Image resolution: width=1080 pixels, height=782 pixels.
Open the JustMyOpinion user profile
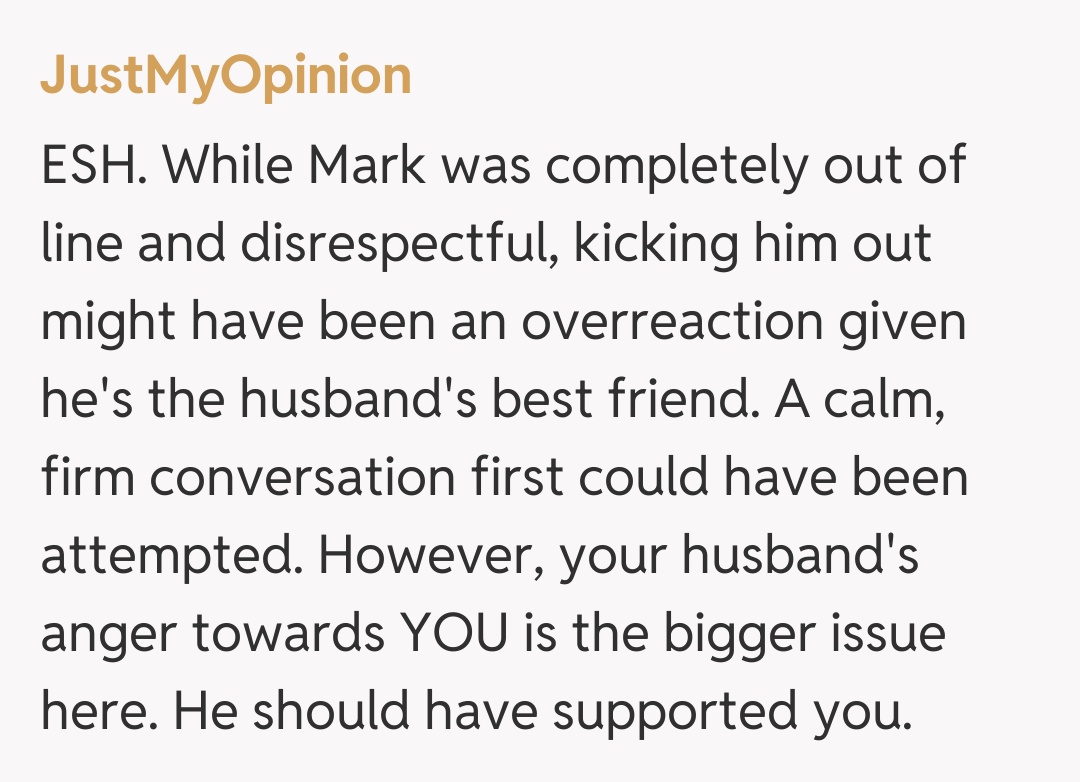pyautogui.click(x=225, y=76)
